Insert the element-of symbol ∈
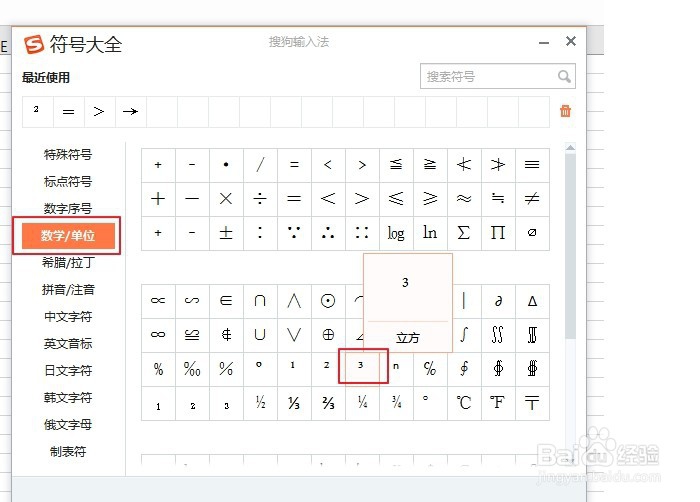 [x=226, y=301]
